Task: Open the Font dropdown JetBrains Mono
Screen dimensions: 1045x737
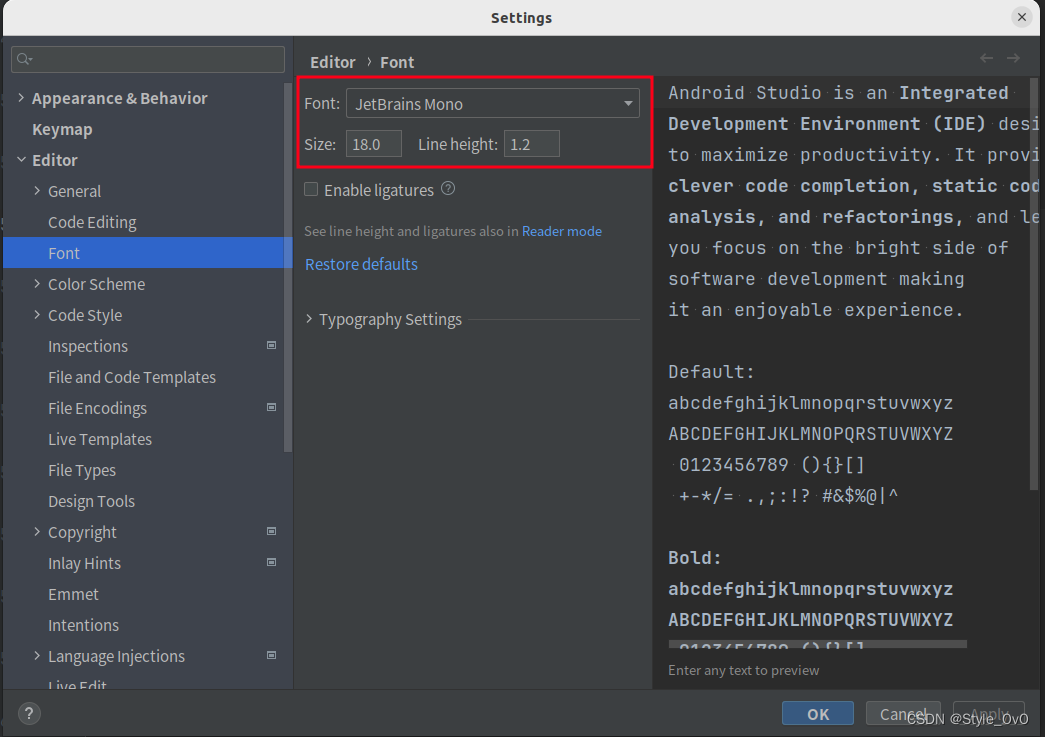Action: coord(493,104)
